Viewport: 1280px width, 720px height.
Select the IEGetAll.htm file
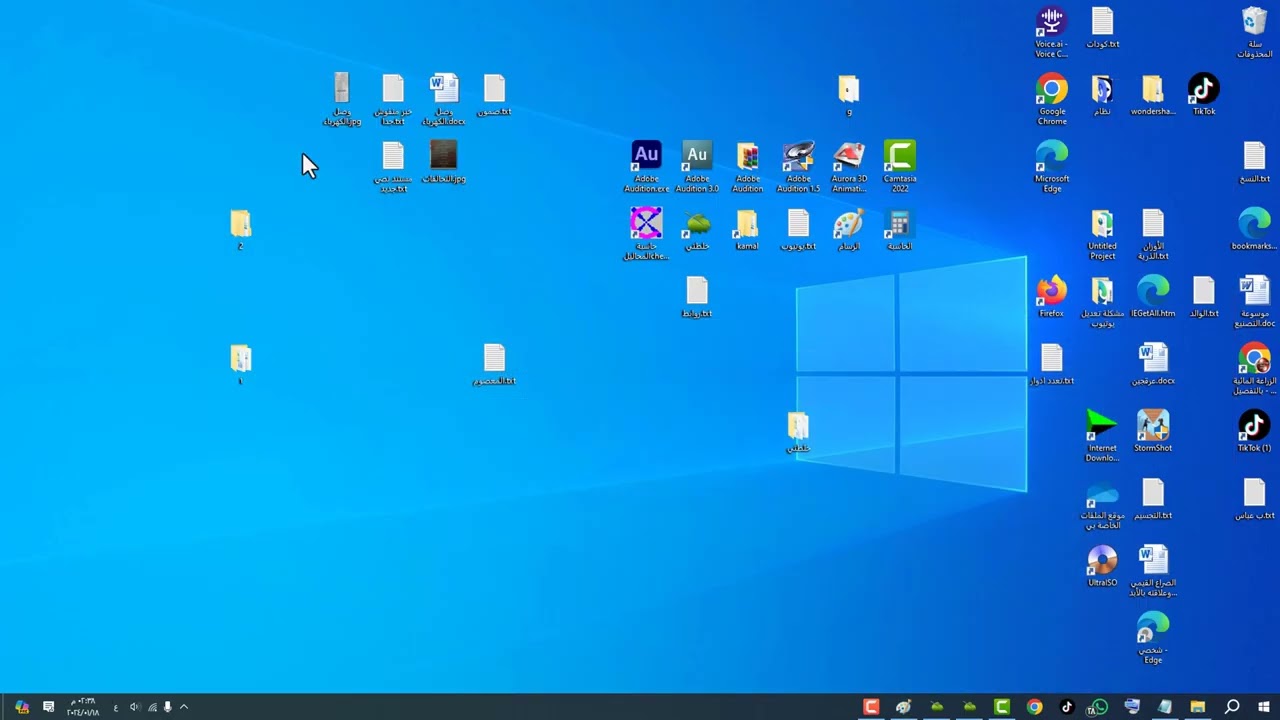[1153, 297]
